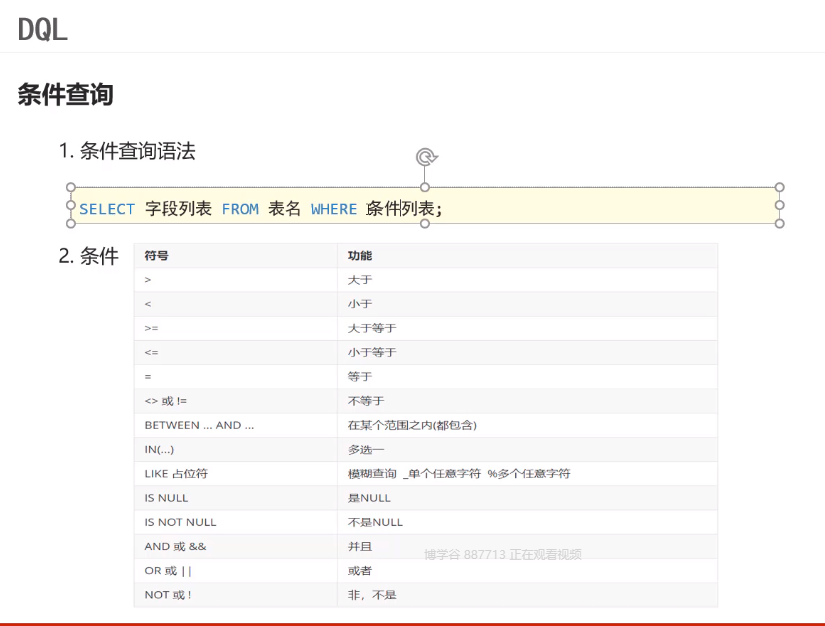Click the bottom-left resize handle of the SELECT text box

pos(71,224)
